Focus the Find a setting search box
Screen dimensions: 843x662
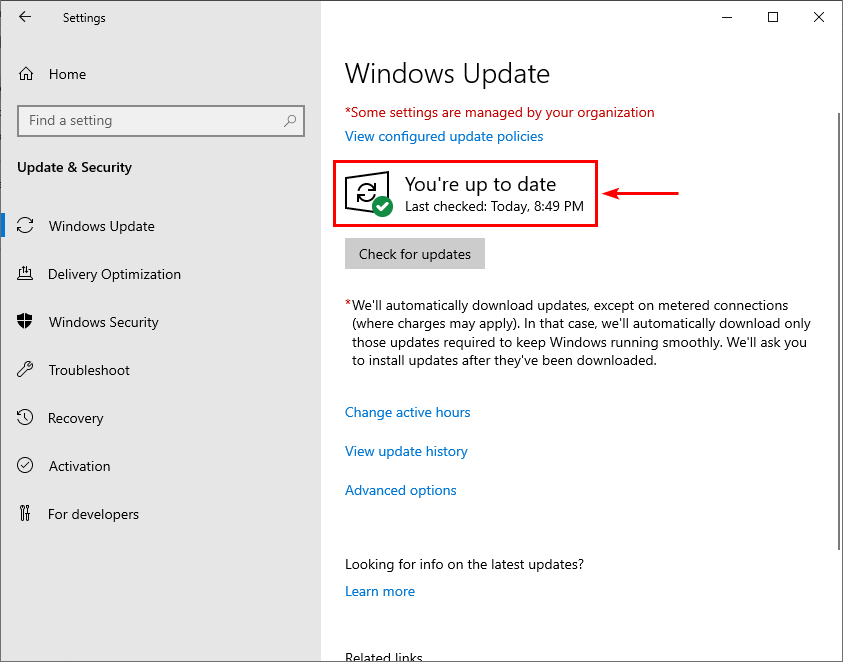point(161,120)
